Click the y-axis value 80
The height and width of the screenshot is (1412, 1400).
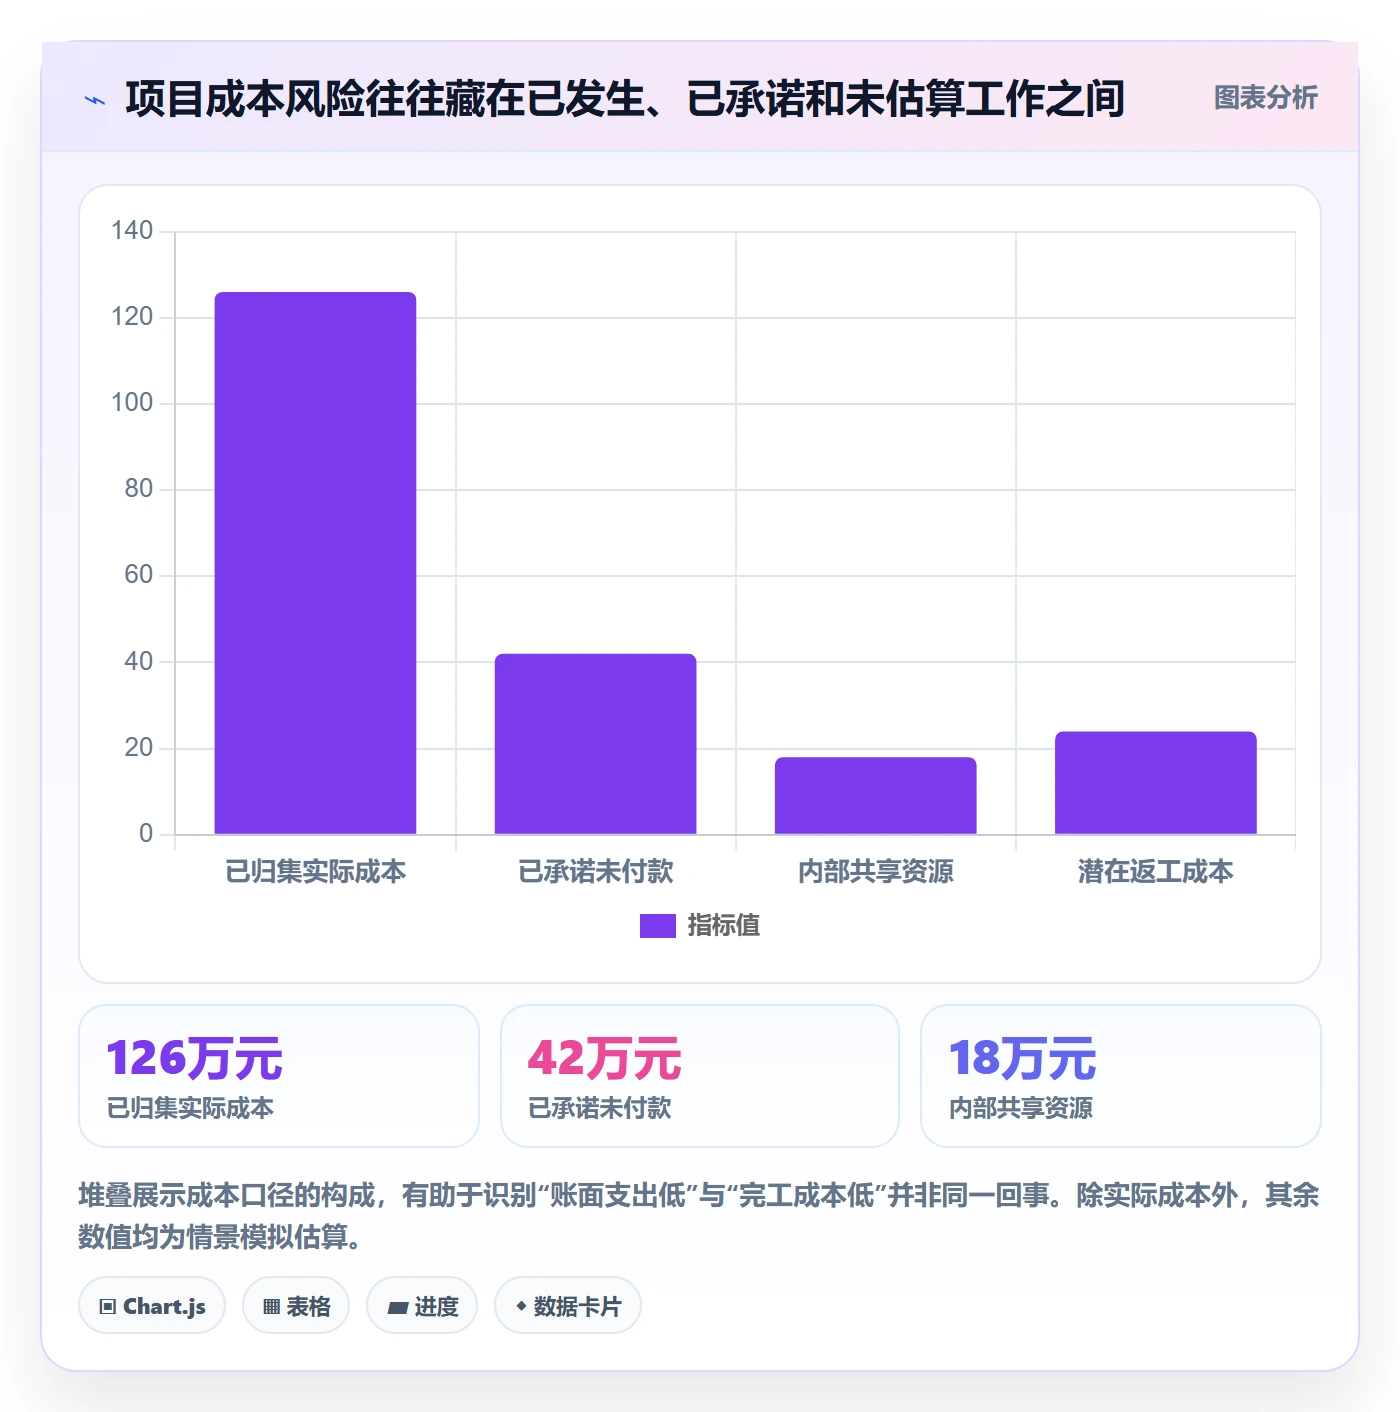point(139,489)
